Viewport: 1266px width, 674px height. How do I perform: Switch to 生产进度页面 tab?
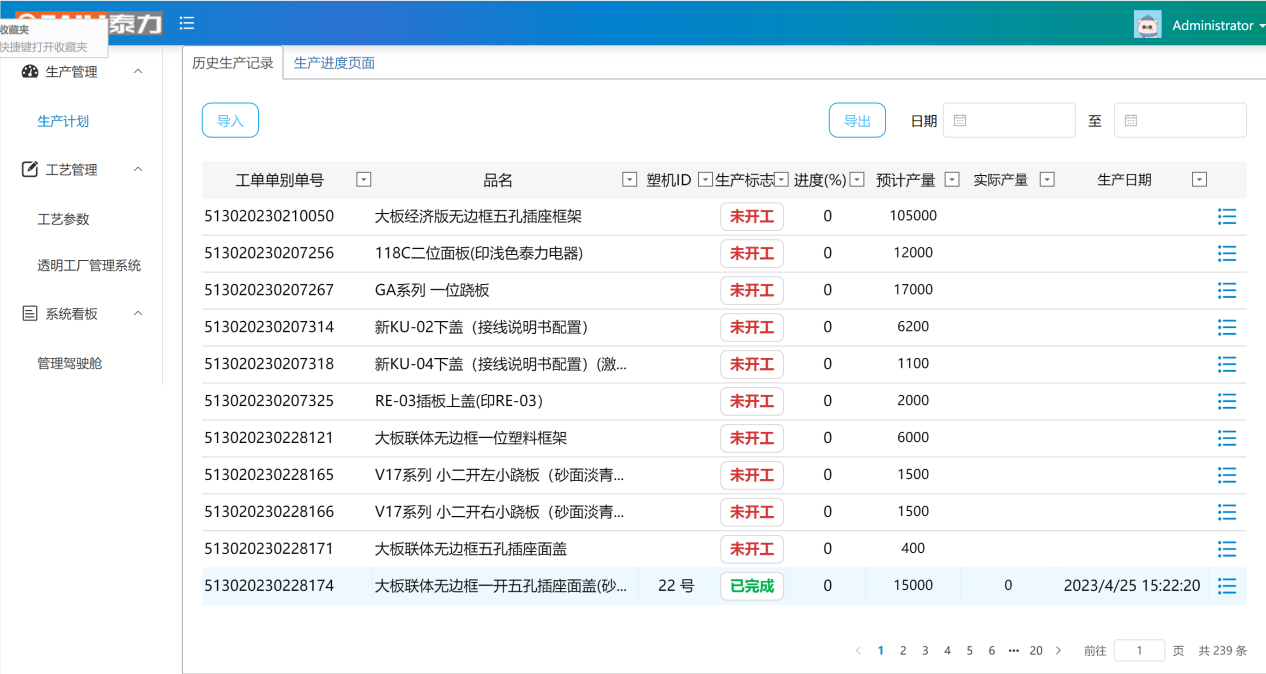335,63
